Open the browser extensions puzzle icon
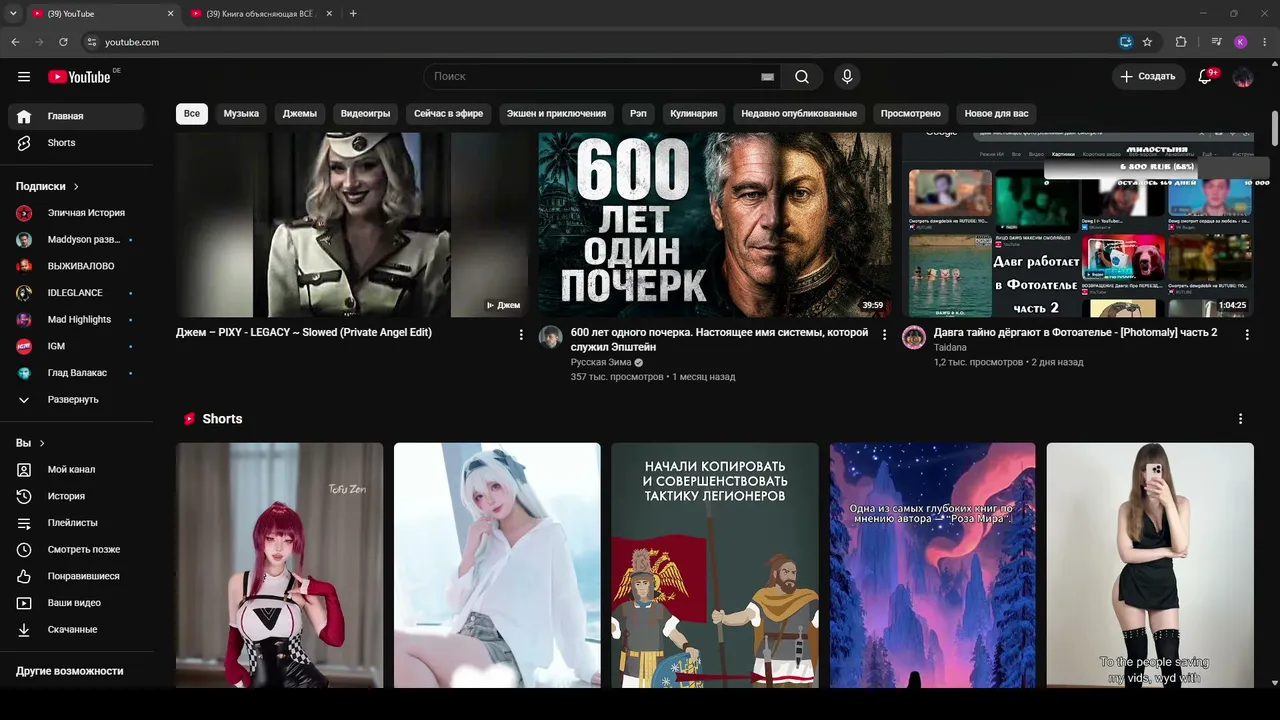This screenshot has width=1280, height=720. [x=1181, y=42]
